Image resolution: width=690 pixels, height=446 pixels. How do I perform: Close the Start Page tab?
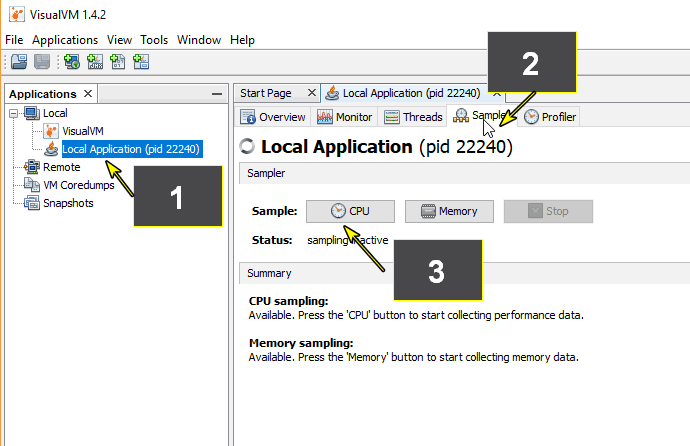click(312, 93)
